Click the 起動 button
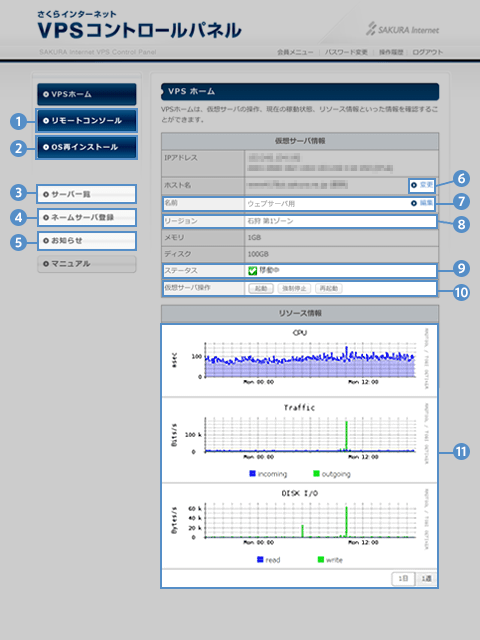The image size is (480, 640). click(x=261, y=289)
